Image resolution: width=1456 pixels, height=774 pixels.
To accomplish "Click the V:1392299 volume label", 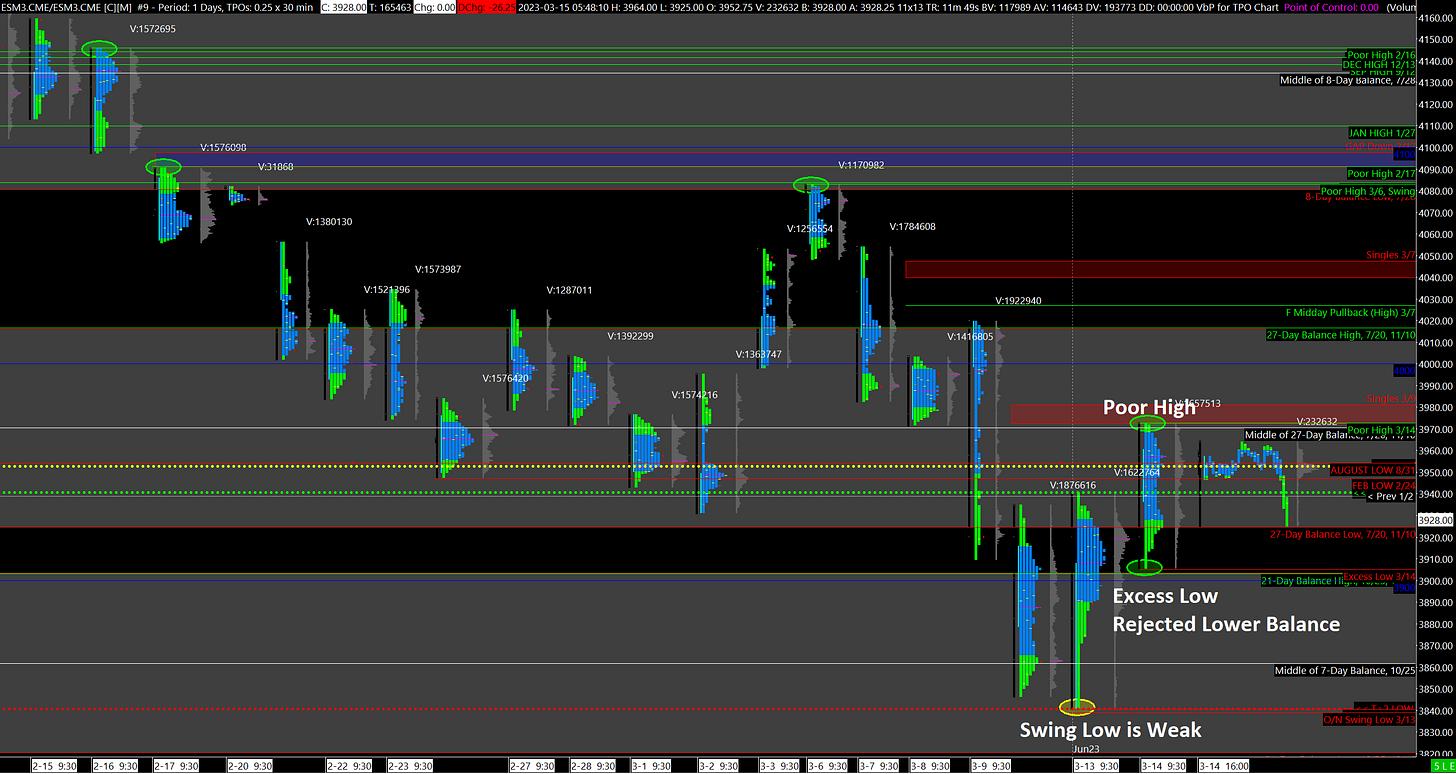I will pos(630,336).
